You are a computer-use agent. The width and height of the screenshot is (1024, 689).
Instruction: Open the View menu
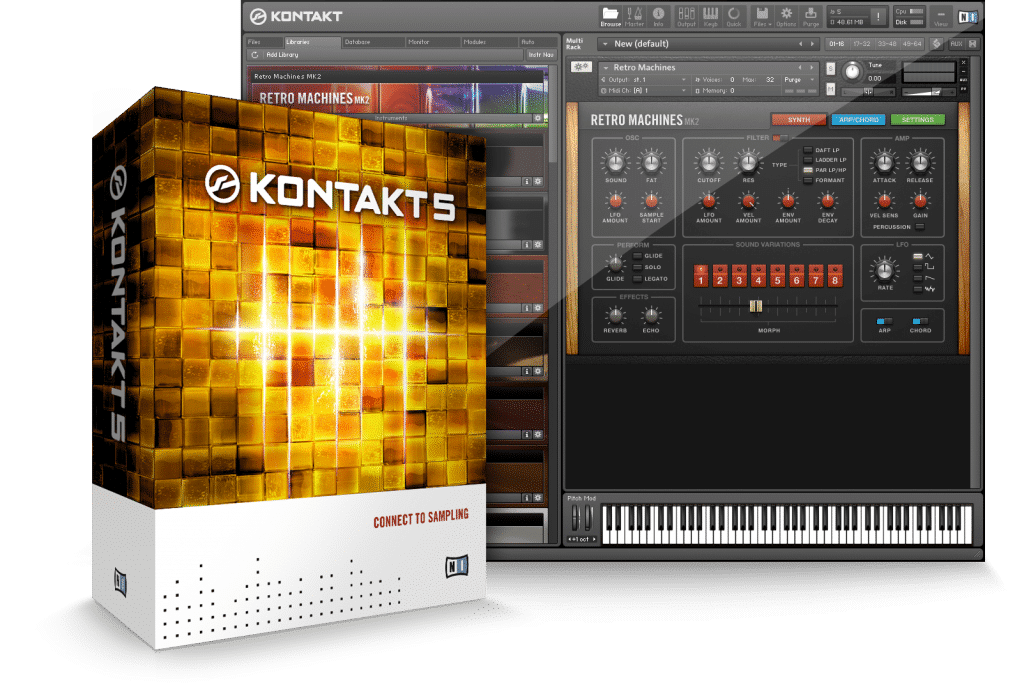(941, 16)
